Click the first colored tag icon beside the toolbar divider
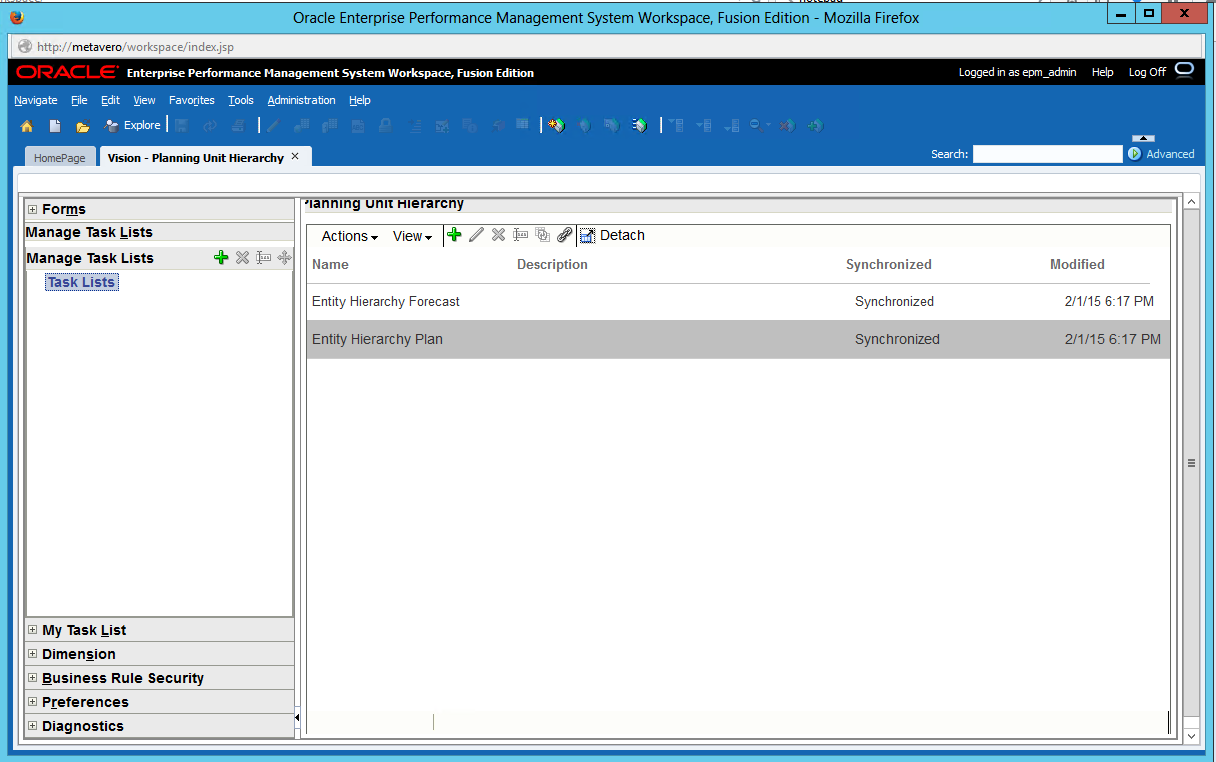 557,126
